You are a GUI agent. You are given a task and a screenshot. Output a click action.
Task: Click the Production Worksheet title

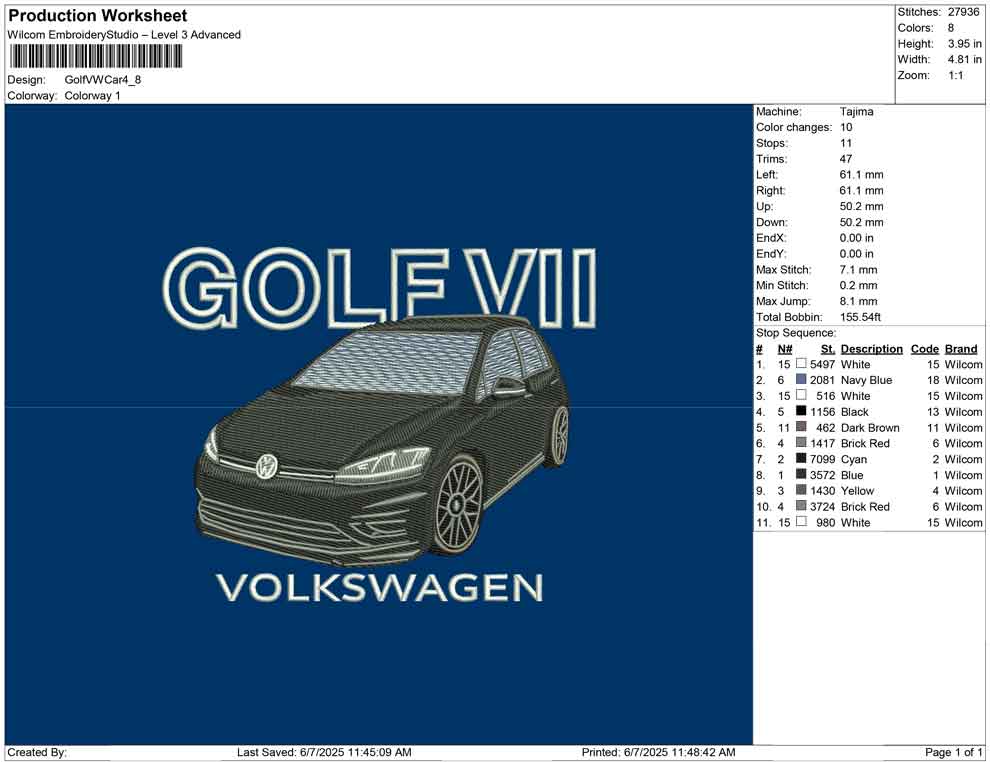pyautogui.click(x=98, y=16)
